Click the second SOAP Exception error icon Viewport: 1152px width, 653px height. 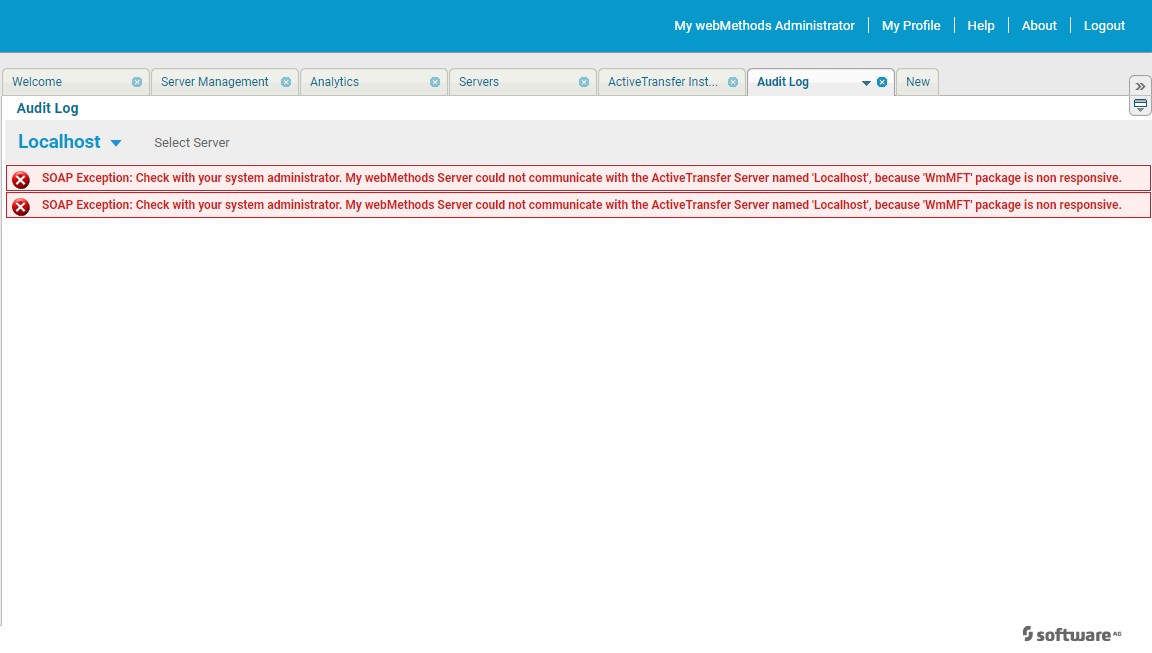tap(21, 207)
